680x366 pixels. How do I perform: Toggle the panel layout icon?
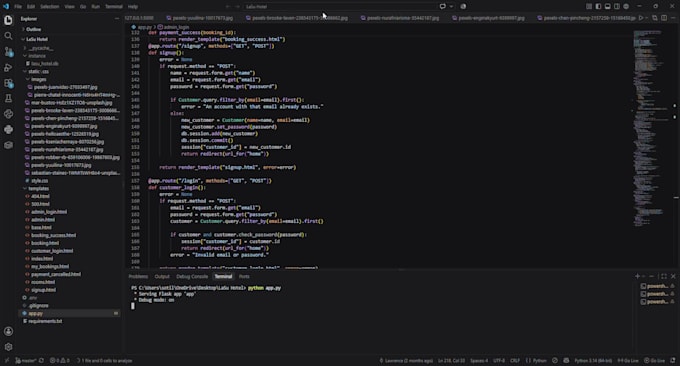pyautogui.click(x=608, y=7)
